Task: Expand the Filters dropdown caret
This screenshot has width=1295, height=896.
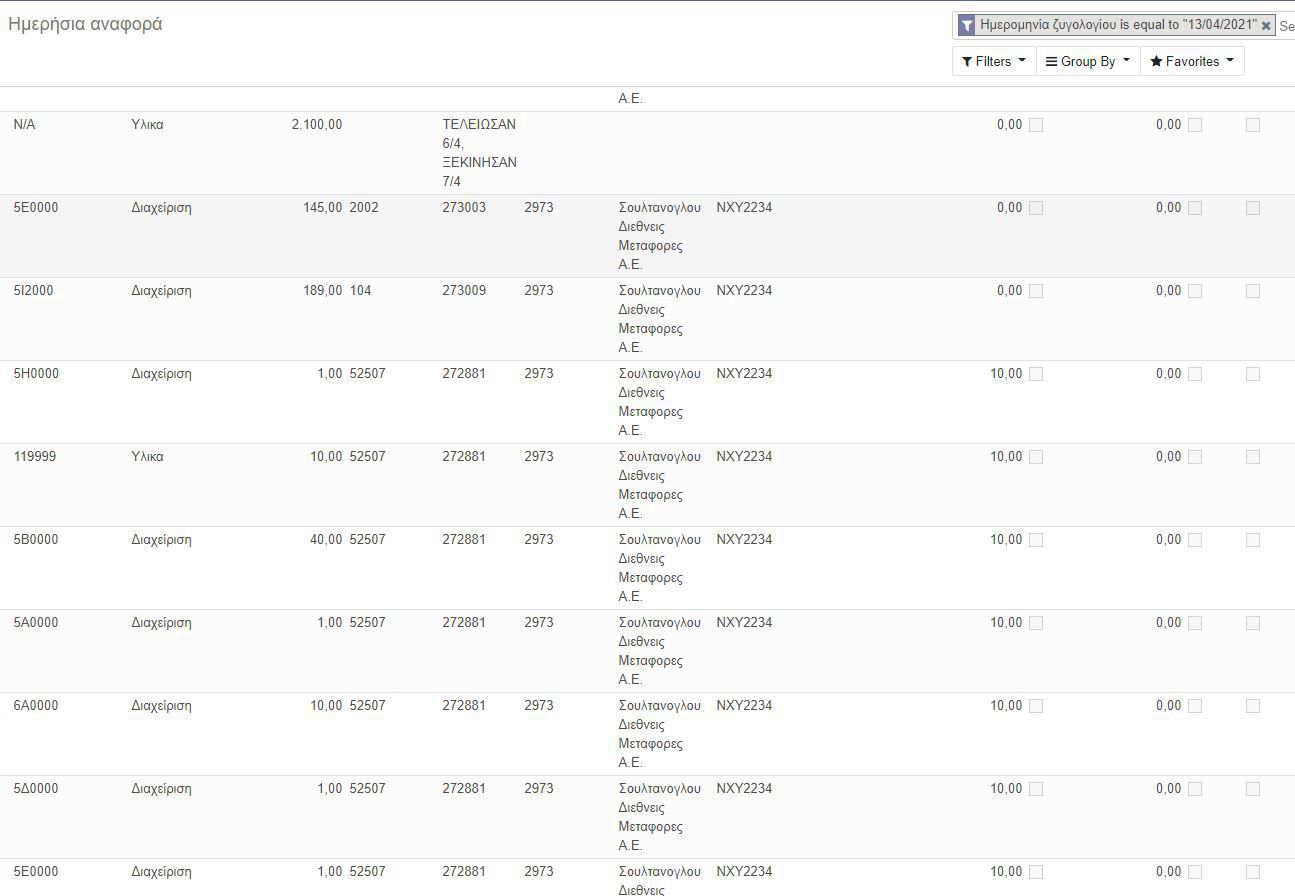Action: [1022, 60]
